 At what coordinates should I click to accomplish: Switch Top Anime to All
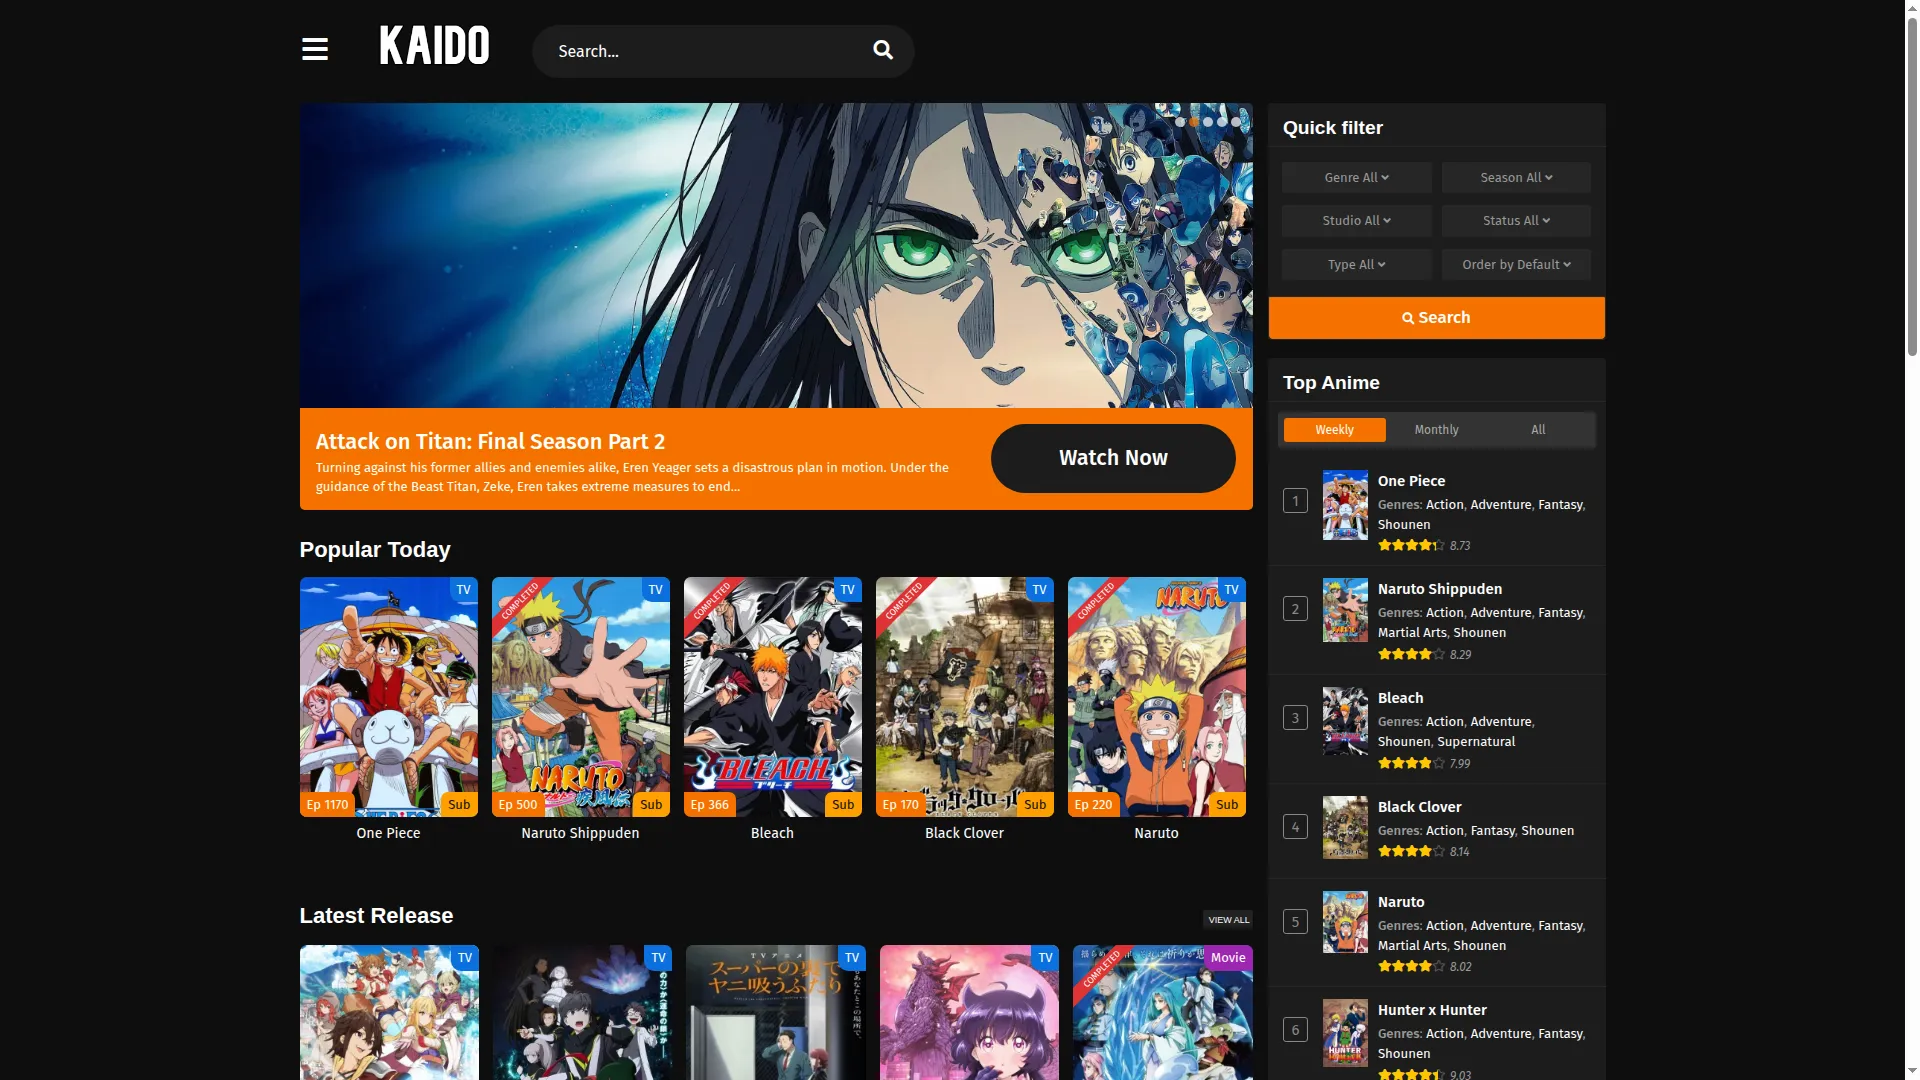(1538, 430)
